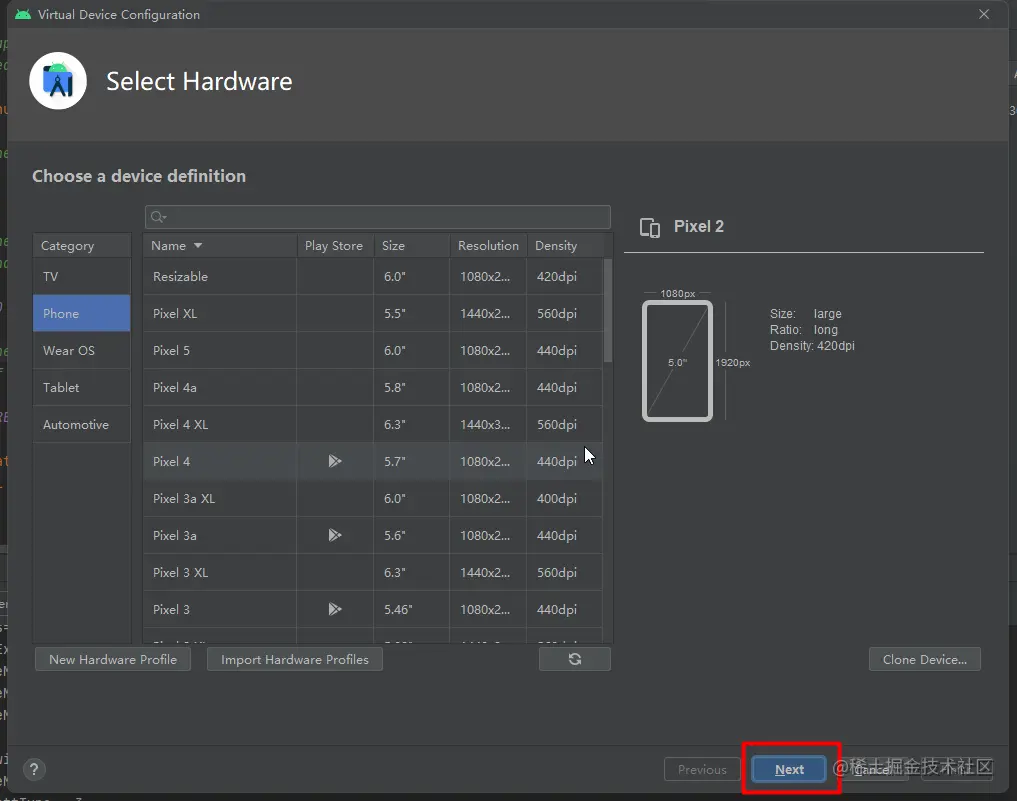Click the refresh device list button
Viewport: 1017px width, 801px height.
(x=574, y=659)
